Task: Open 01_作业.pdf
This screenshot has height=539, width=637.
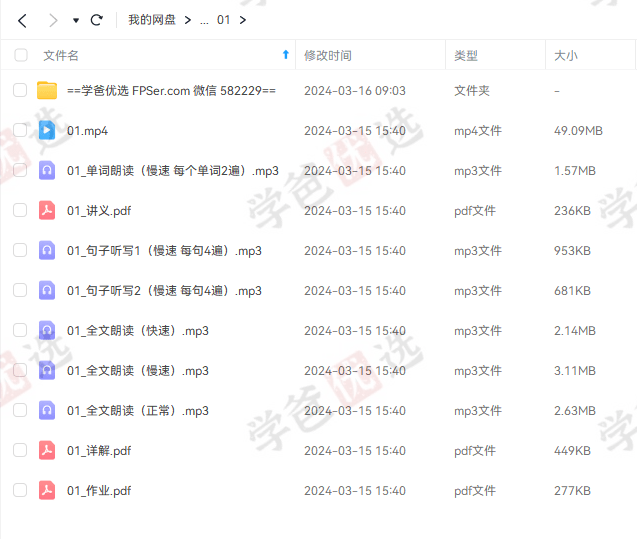Action: 99,491
